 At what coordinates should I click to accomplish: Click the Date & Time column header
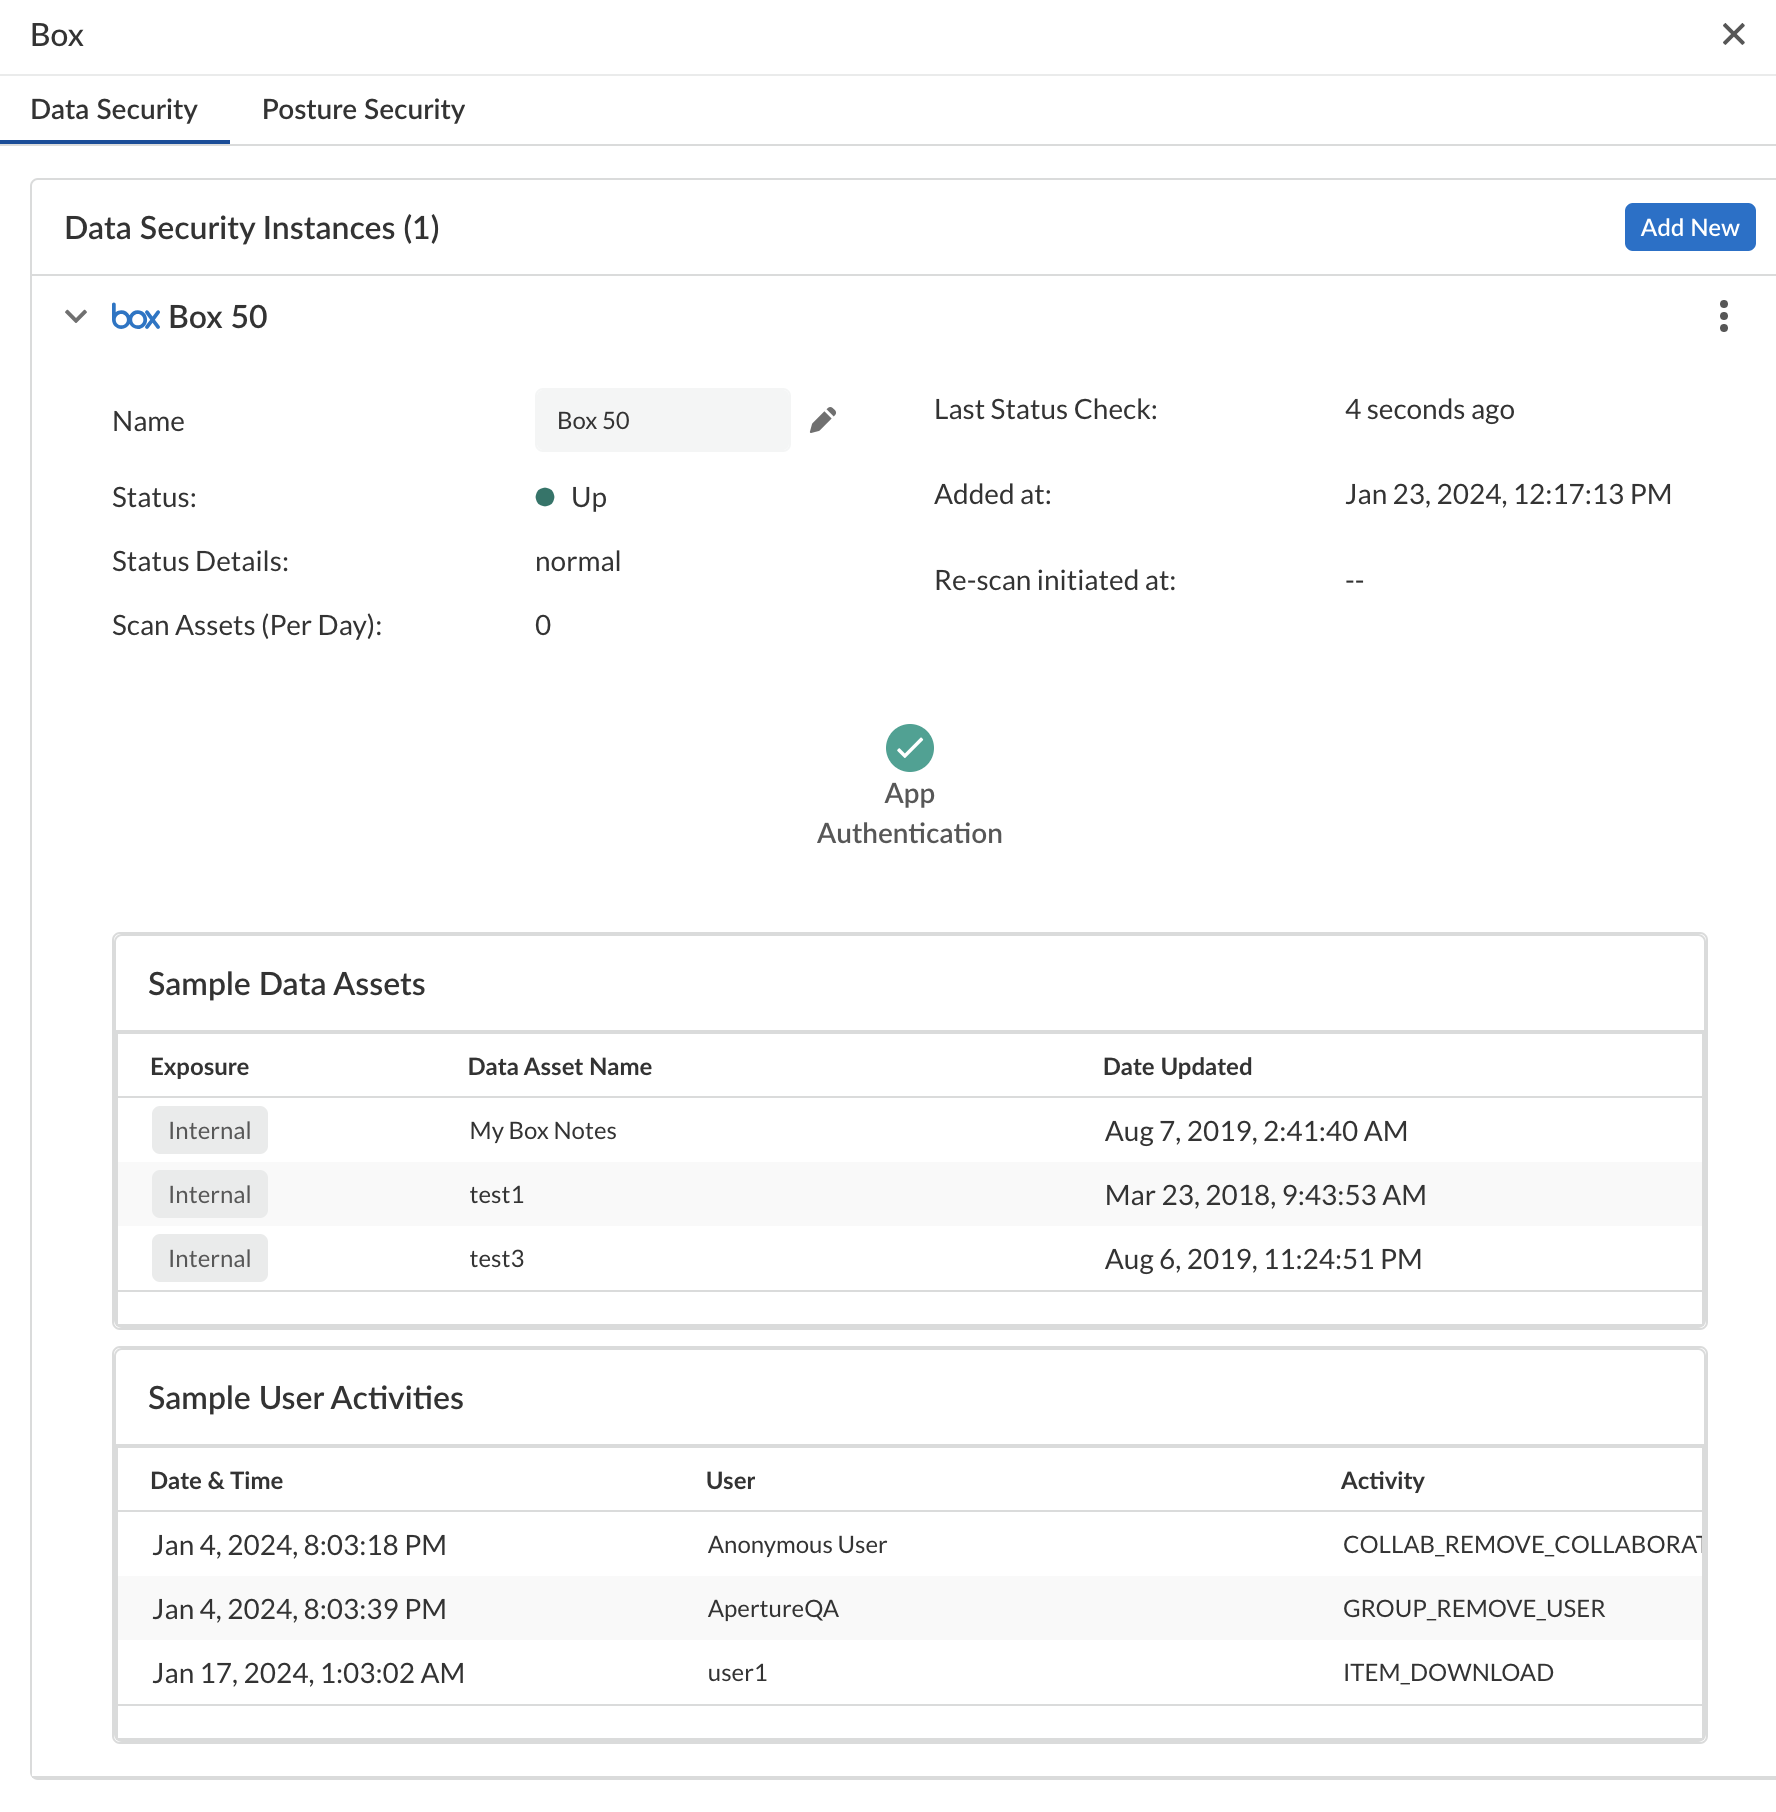tap(216, 1480)
